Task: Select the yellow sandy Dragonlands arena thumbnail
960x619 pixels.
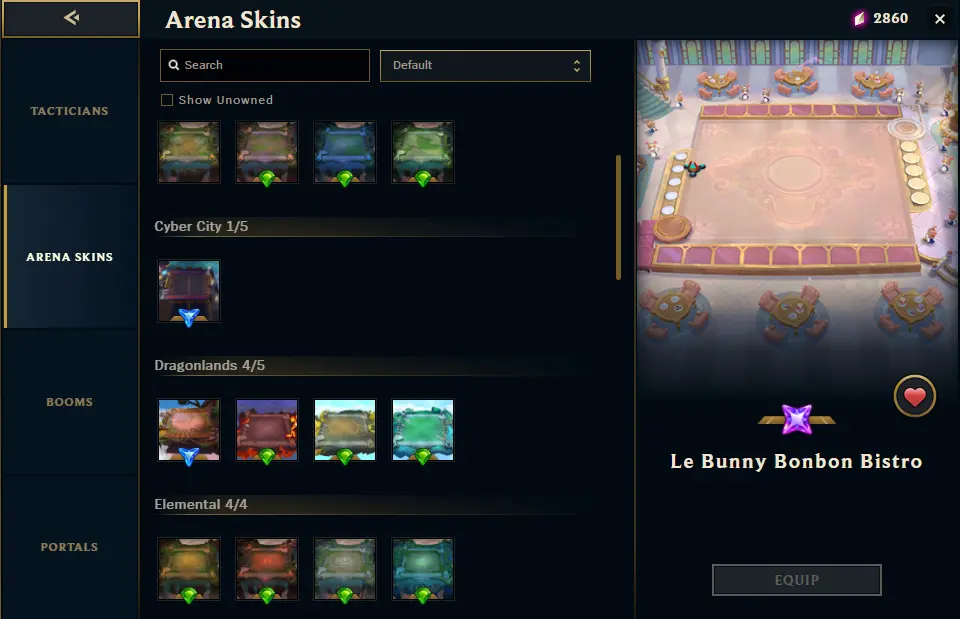Action: tap(345, 430)
